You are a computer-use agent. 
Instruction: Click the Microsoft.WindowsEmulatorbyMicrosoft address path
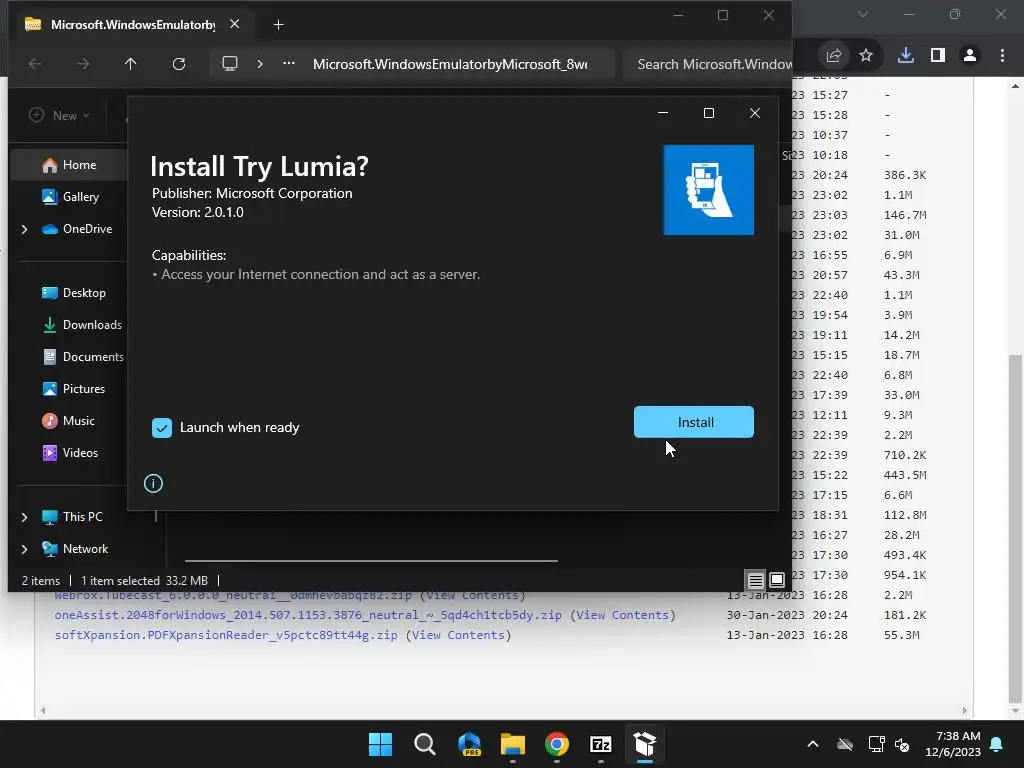(x=450, y=64)
